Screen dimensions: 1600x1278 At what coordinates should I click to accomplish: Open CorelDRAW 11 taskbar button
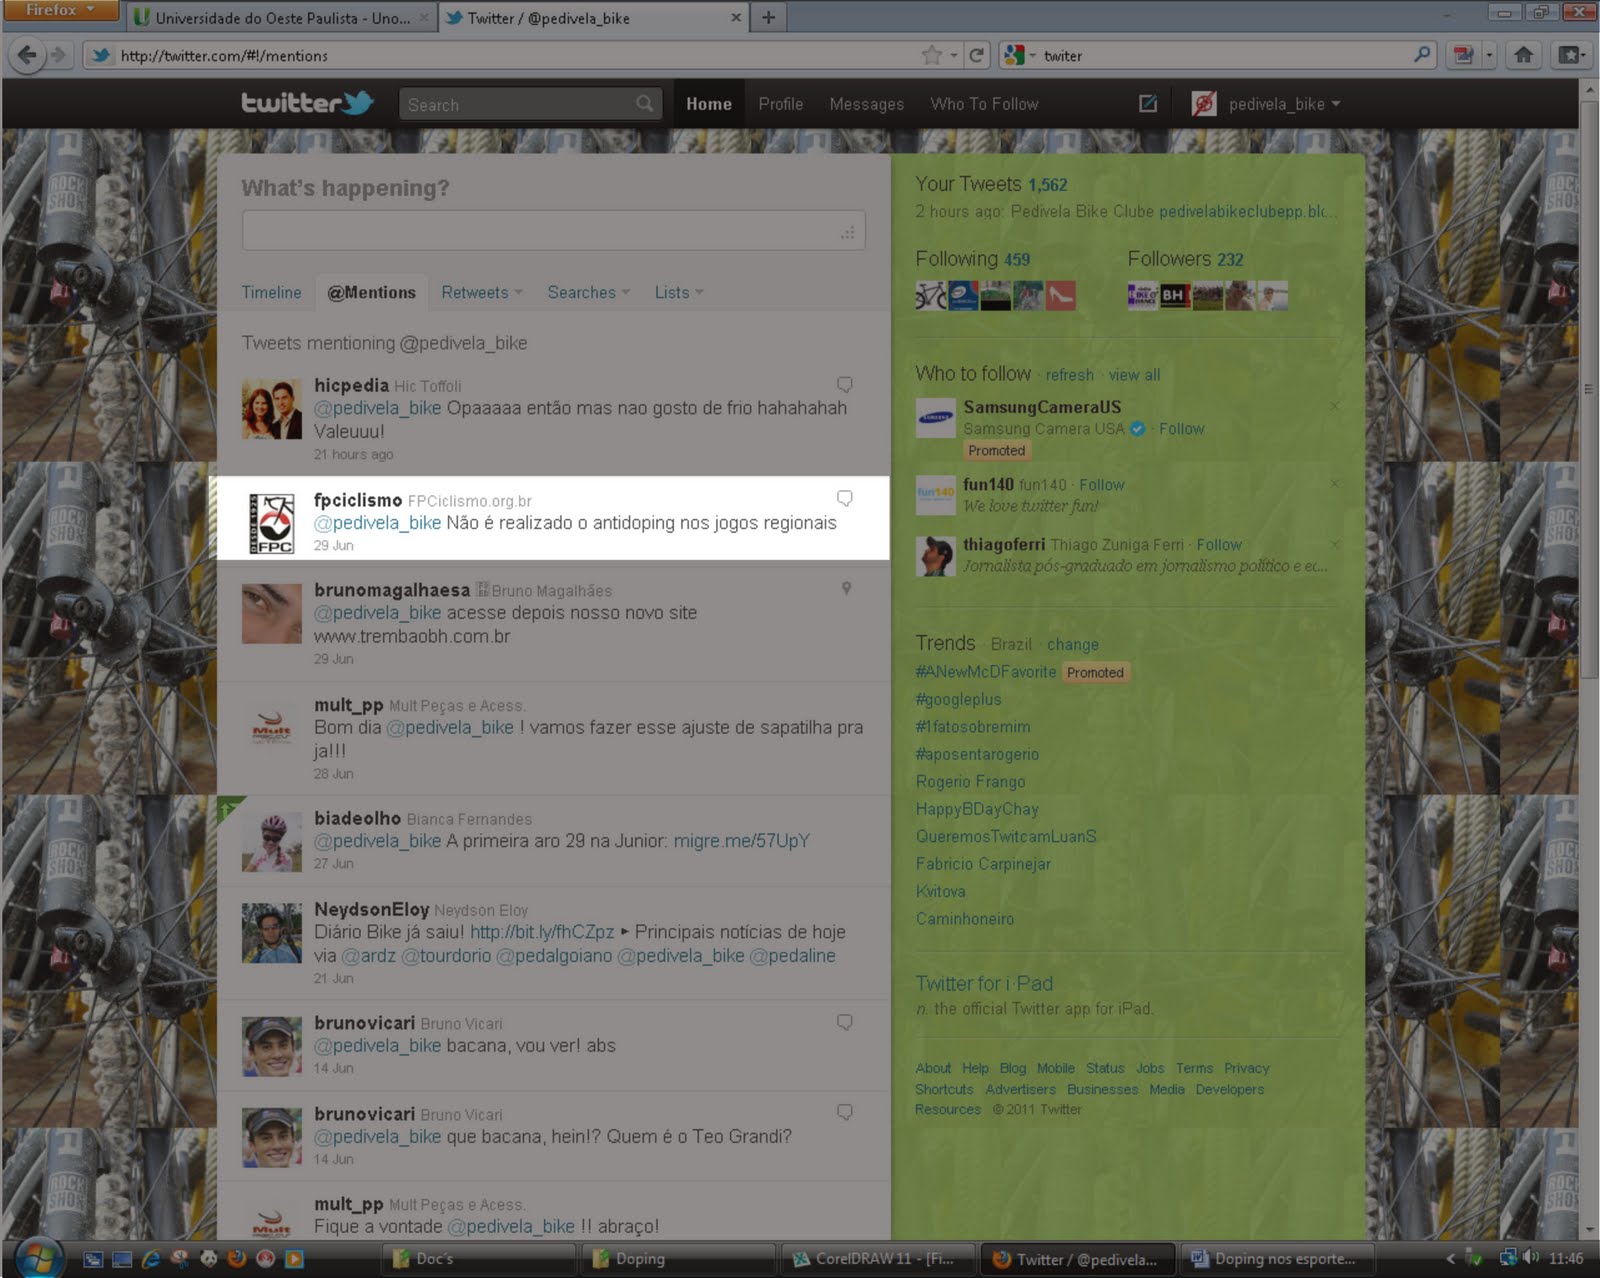875,1259
